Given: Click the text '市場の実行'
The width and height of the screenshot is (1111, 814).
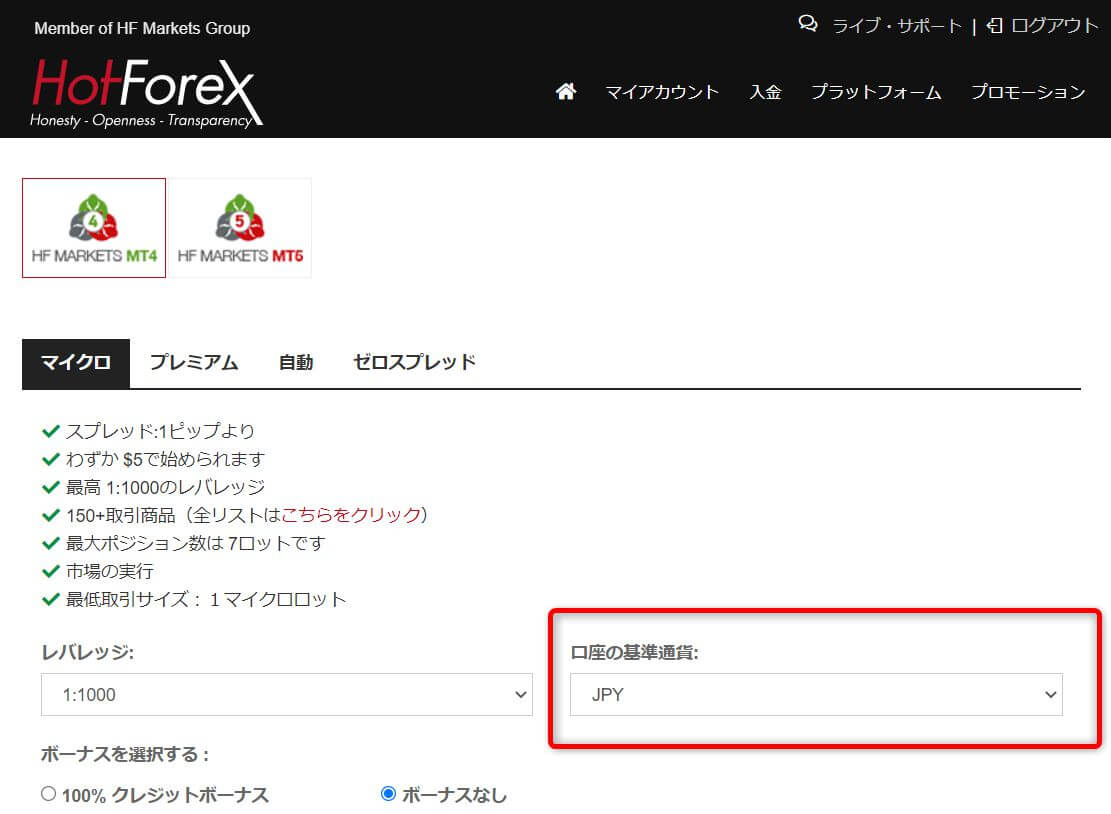Looking at the screenshot, I should 110,572.
